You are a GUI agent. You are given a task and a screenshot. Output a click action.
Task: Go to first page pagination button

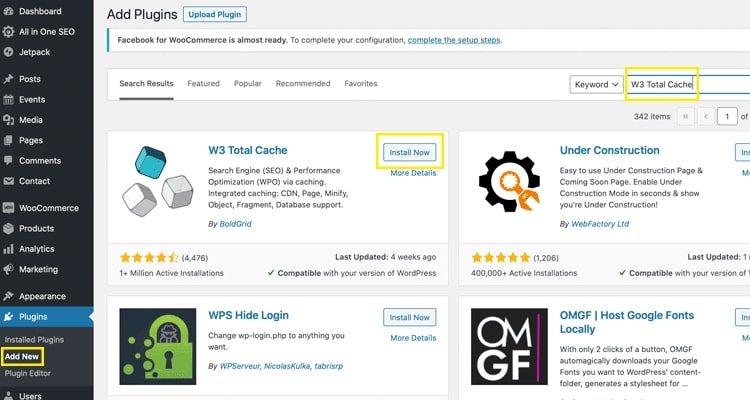[685, 116]
